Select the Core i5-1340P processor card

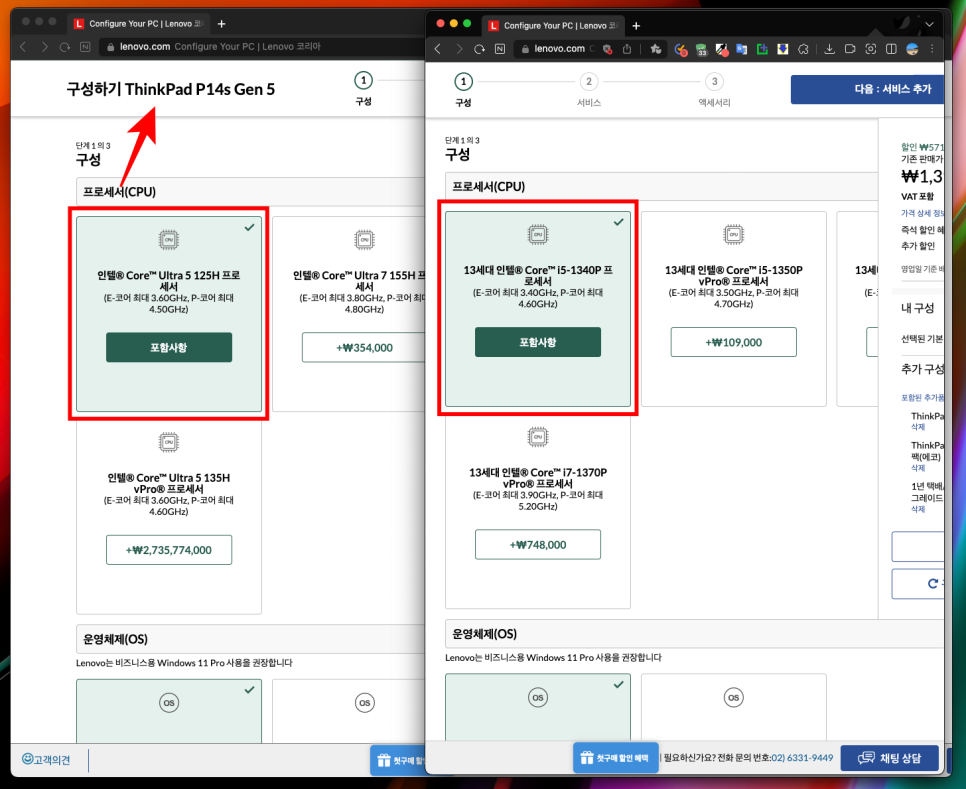tap(538, 309)
